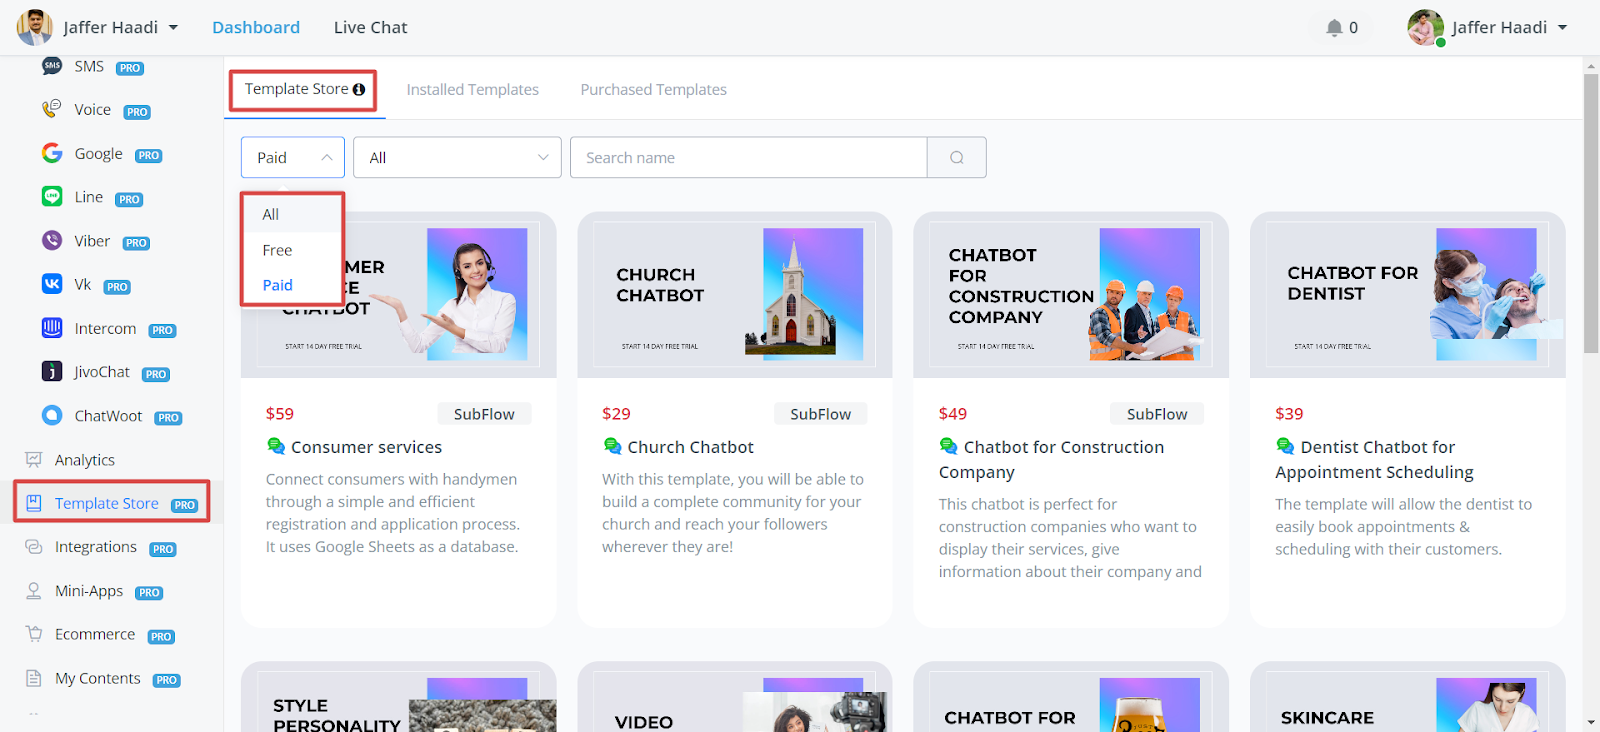
Task: Click the JivoChat icon
Action: (x=52, y=372)
